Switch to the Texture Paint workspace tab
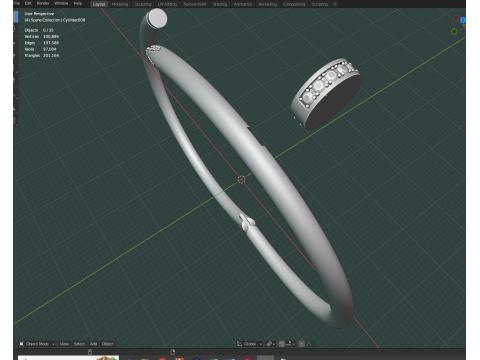Viewport: 480px width, 360px height. [195, 4]
